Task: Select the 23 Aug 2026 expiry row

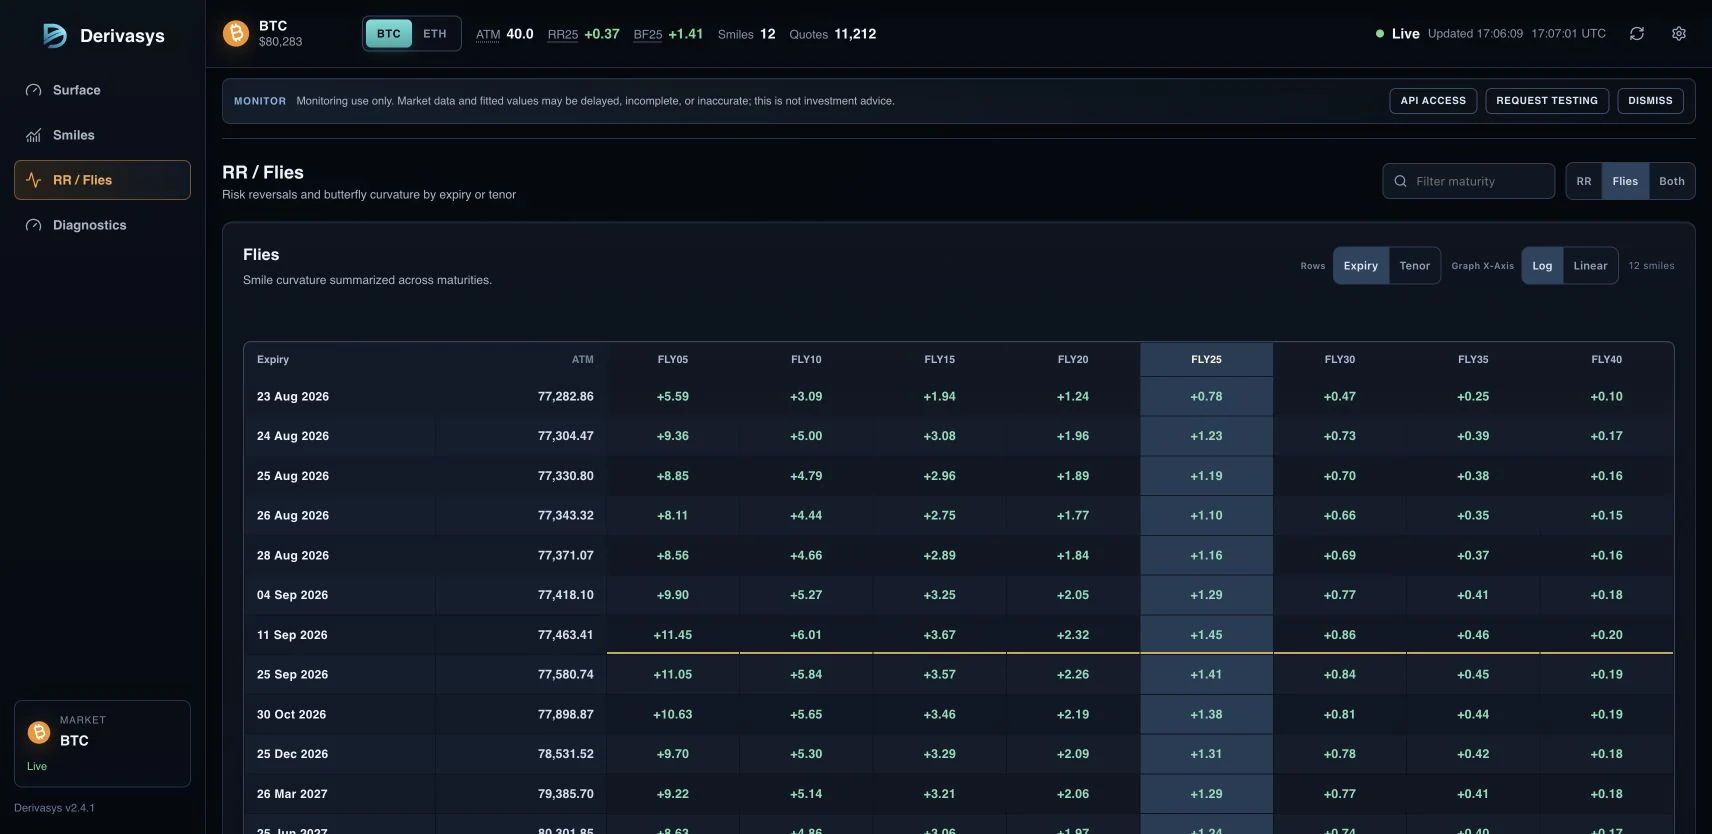Action: pos(958,396)
